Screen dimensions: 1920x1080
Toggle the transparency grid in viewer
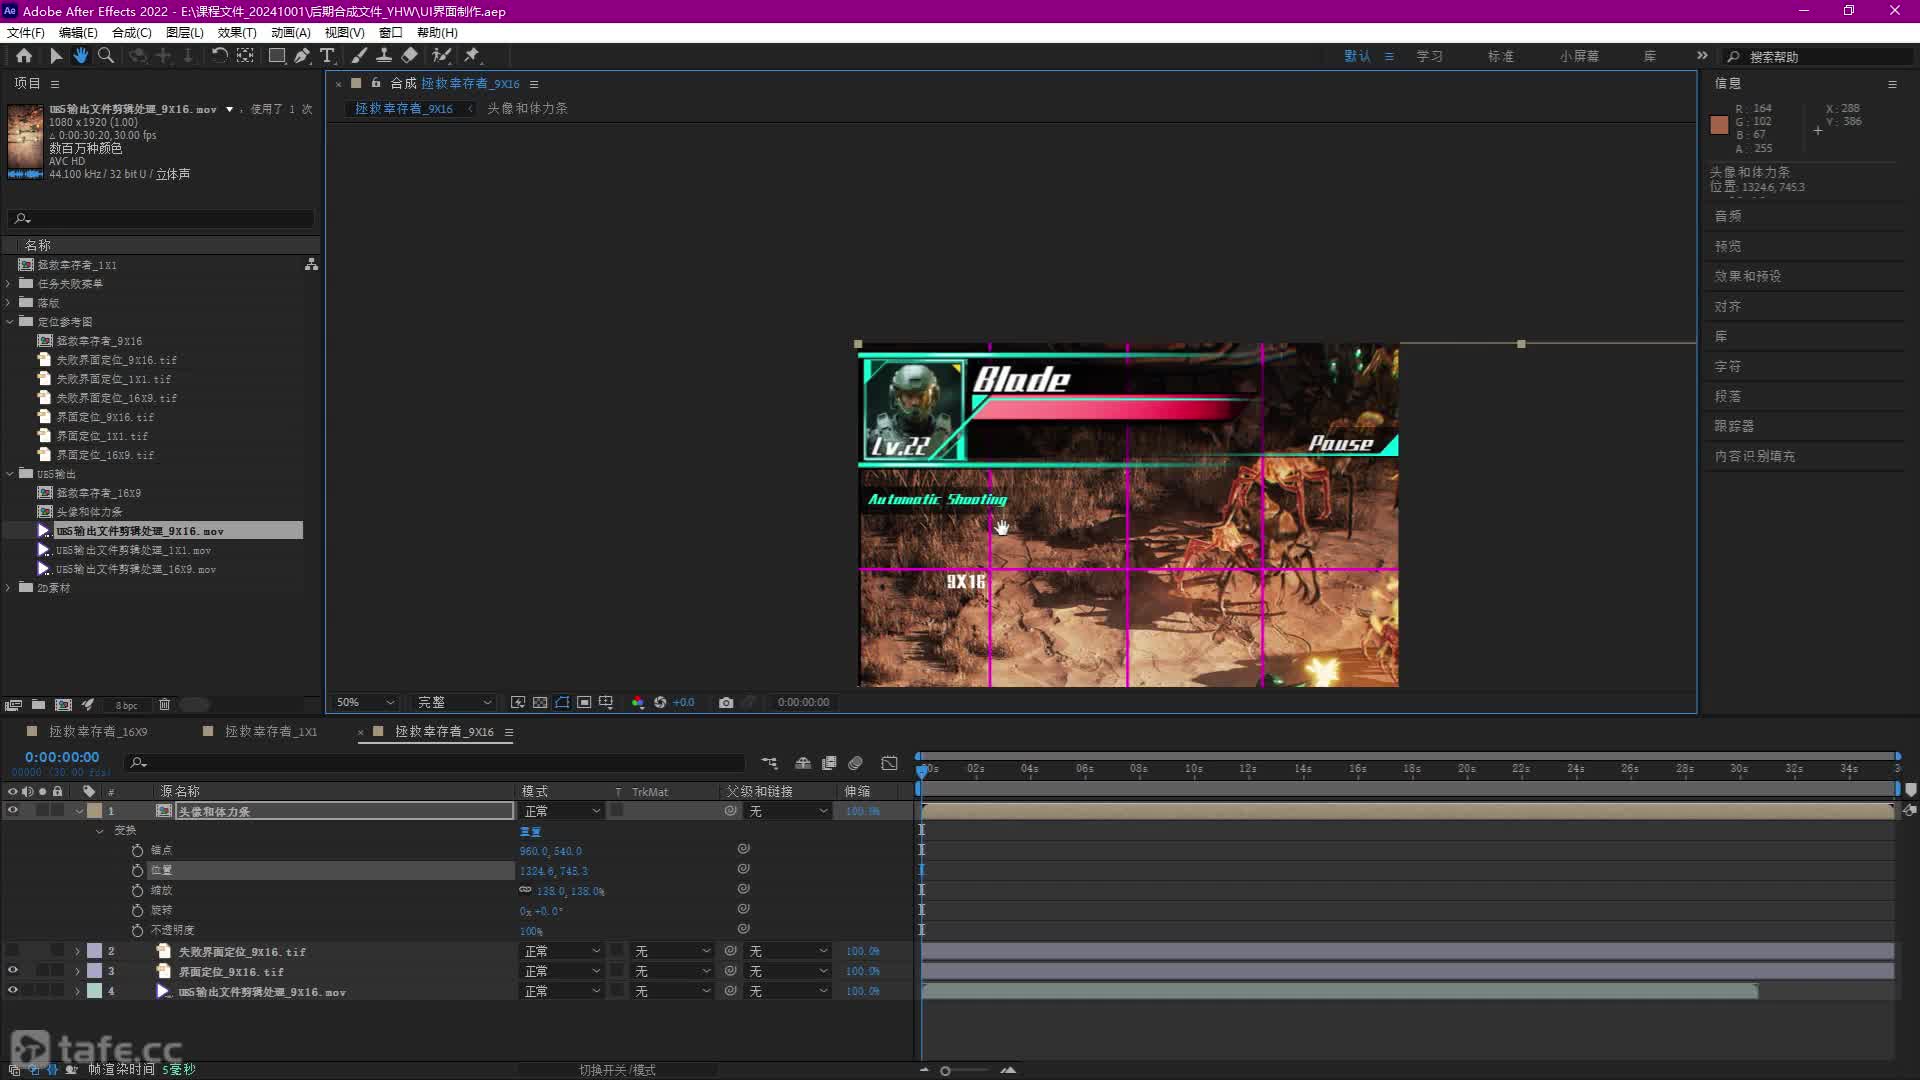pyautogui.click(x=540, y=702)
